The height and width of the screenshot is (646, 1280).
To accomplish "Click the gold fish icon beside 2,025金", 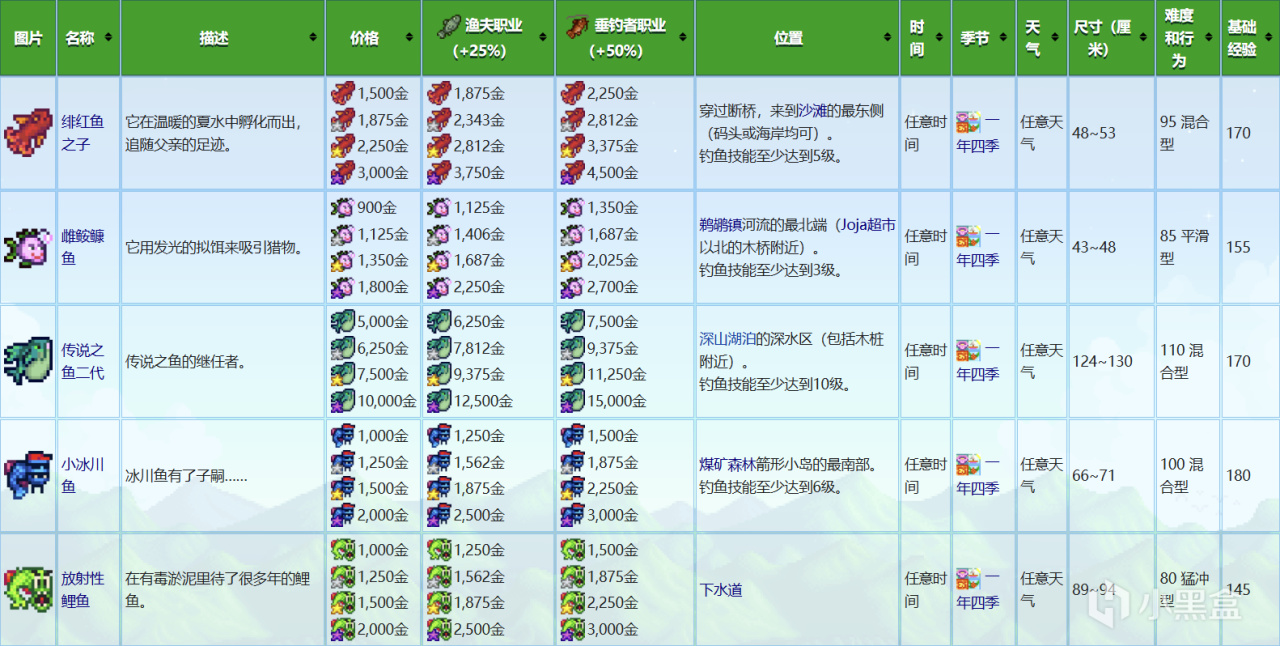I will coord(572,260).
